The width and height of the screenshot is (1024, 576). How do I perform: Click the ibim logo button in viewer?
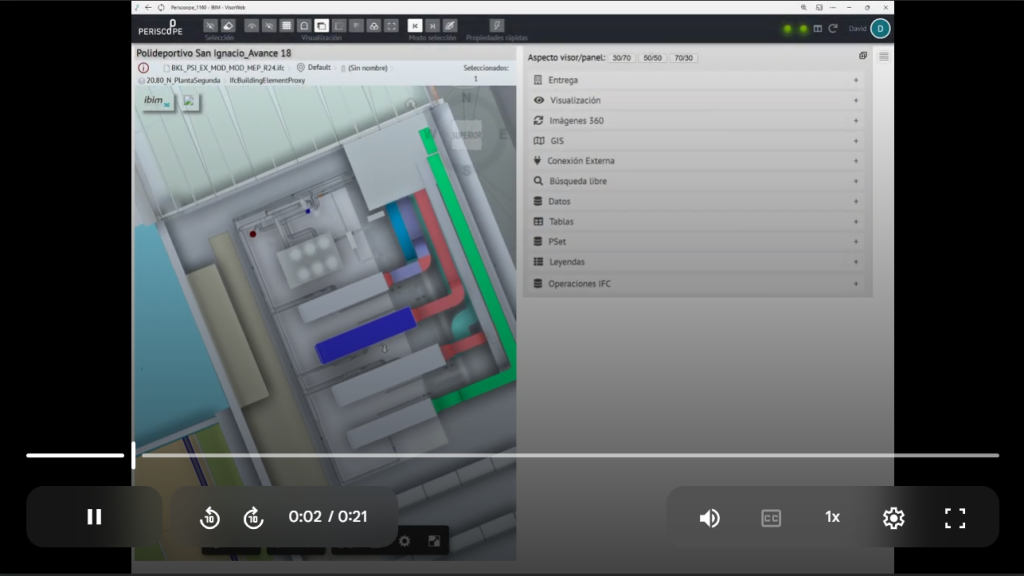pos(157,101)
